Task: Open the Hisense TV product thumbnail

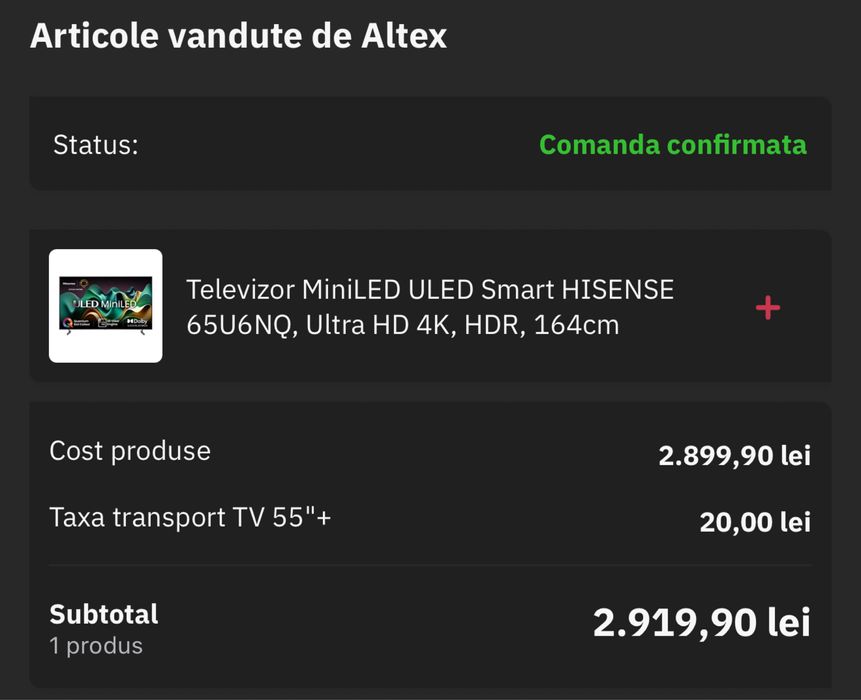Action: click(x=105, y=305)
